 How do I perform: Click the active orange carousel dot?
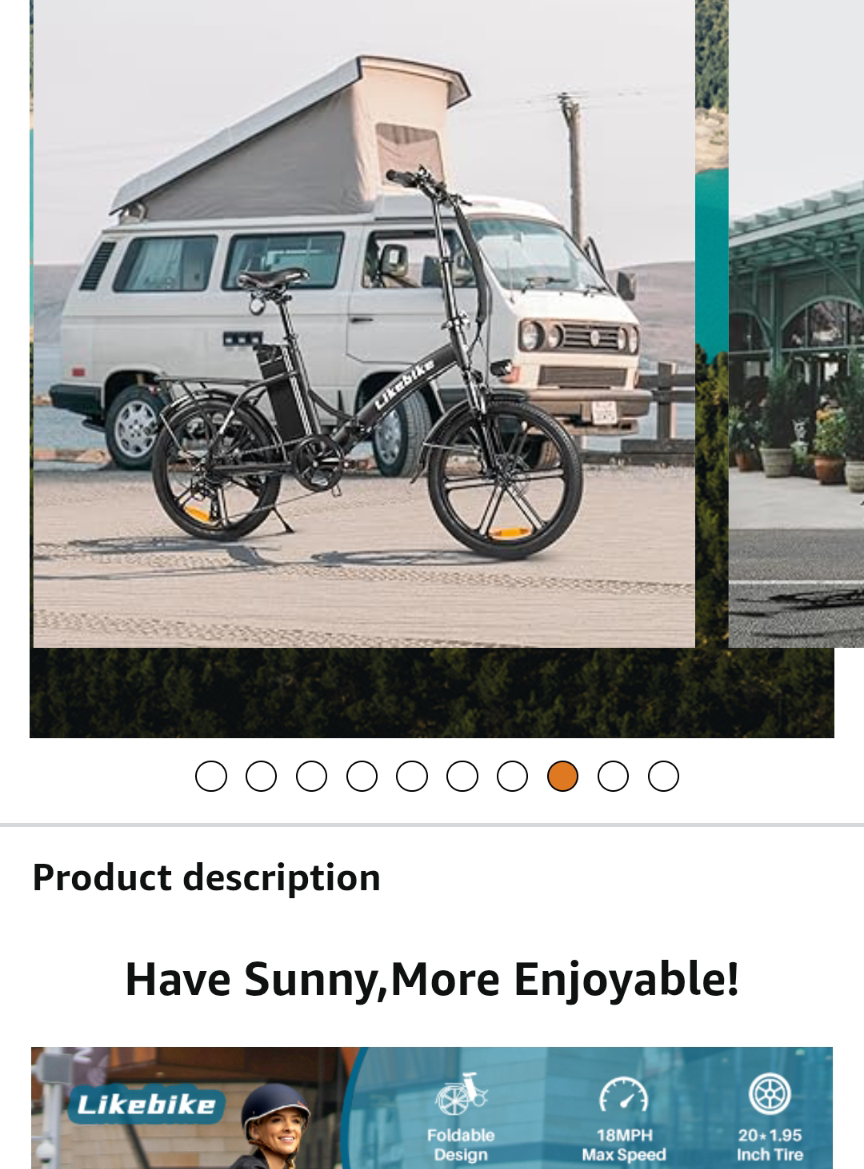(x=563, y=776)
